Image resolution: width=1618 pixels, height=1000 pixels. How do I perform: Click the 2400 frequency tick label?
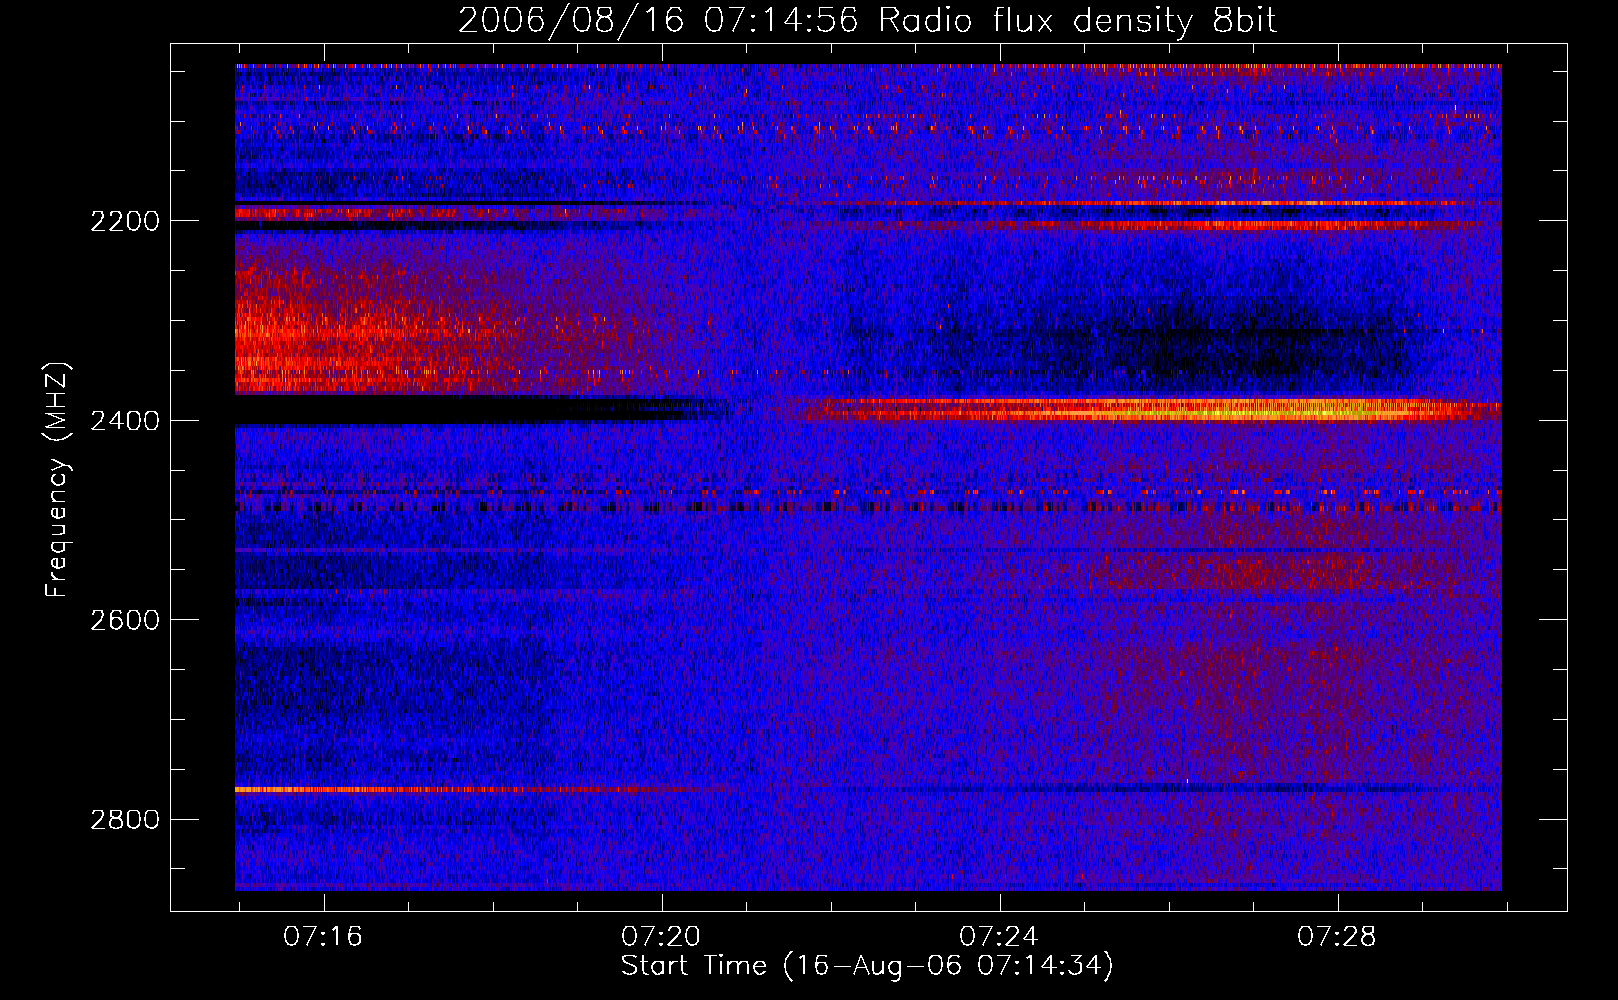(125, 421)
